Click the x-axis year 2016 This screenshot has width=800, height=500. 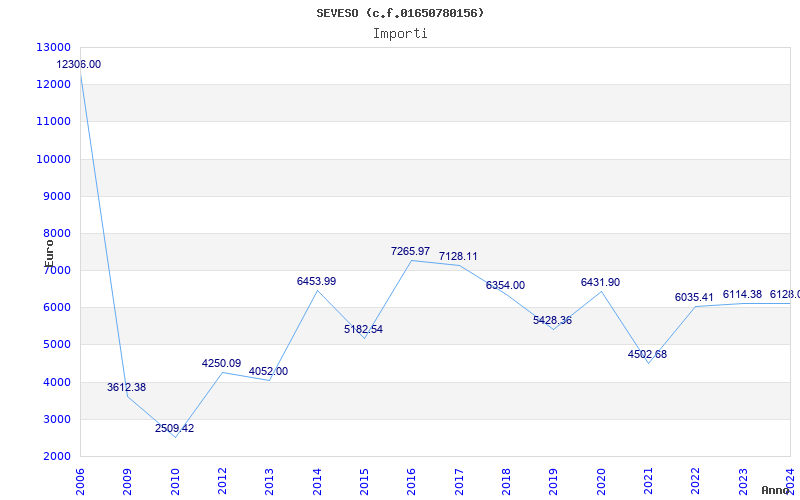(412, 481)
